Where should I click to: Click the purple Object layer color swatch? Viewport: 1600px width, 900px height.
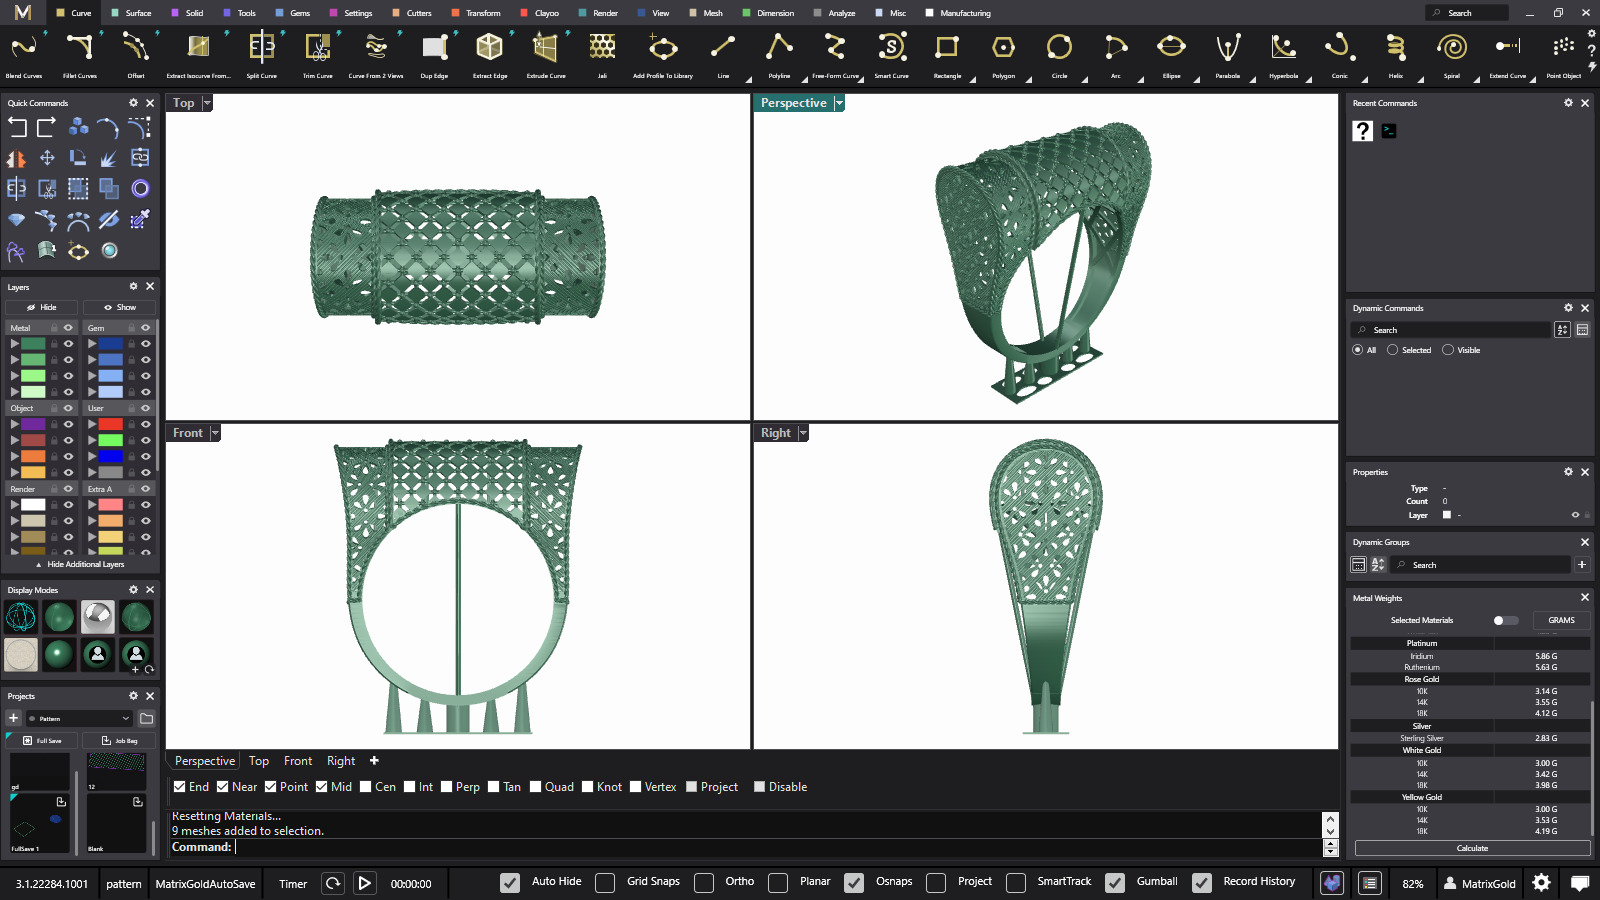click(33, 424)
